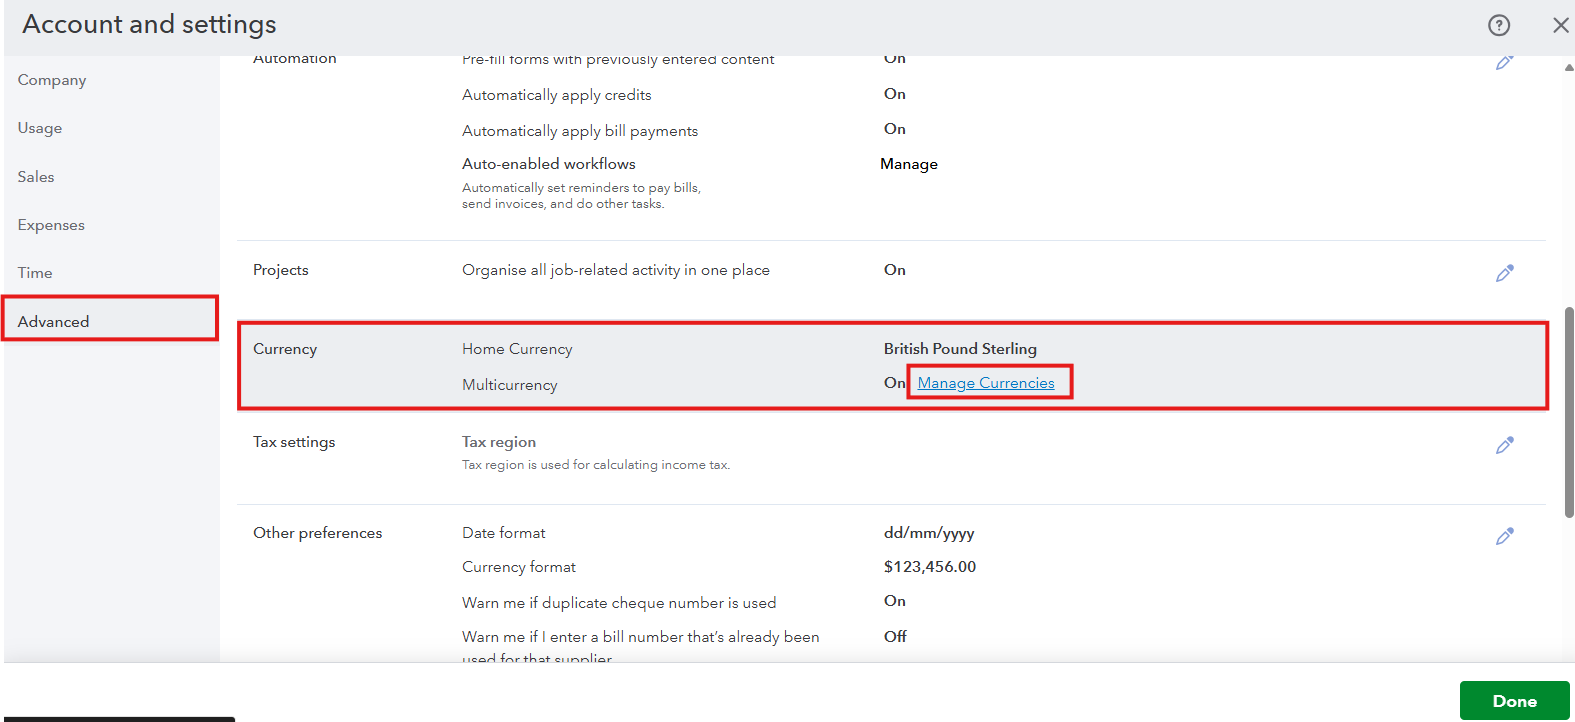
Task: Open the Company settings tab
Action: pyautogui.click(x=52, y=80)
